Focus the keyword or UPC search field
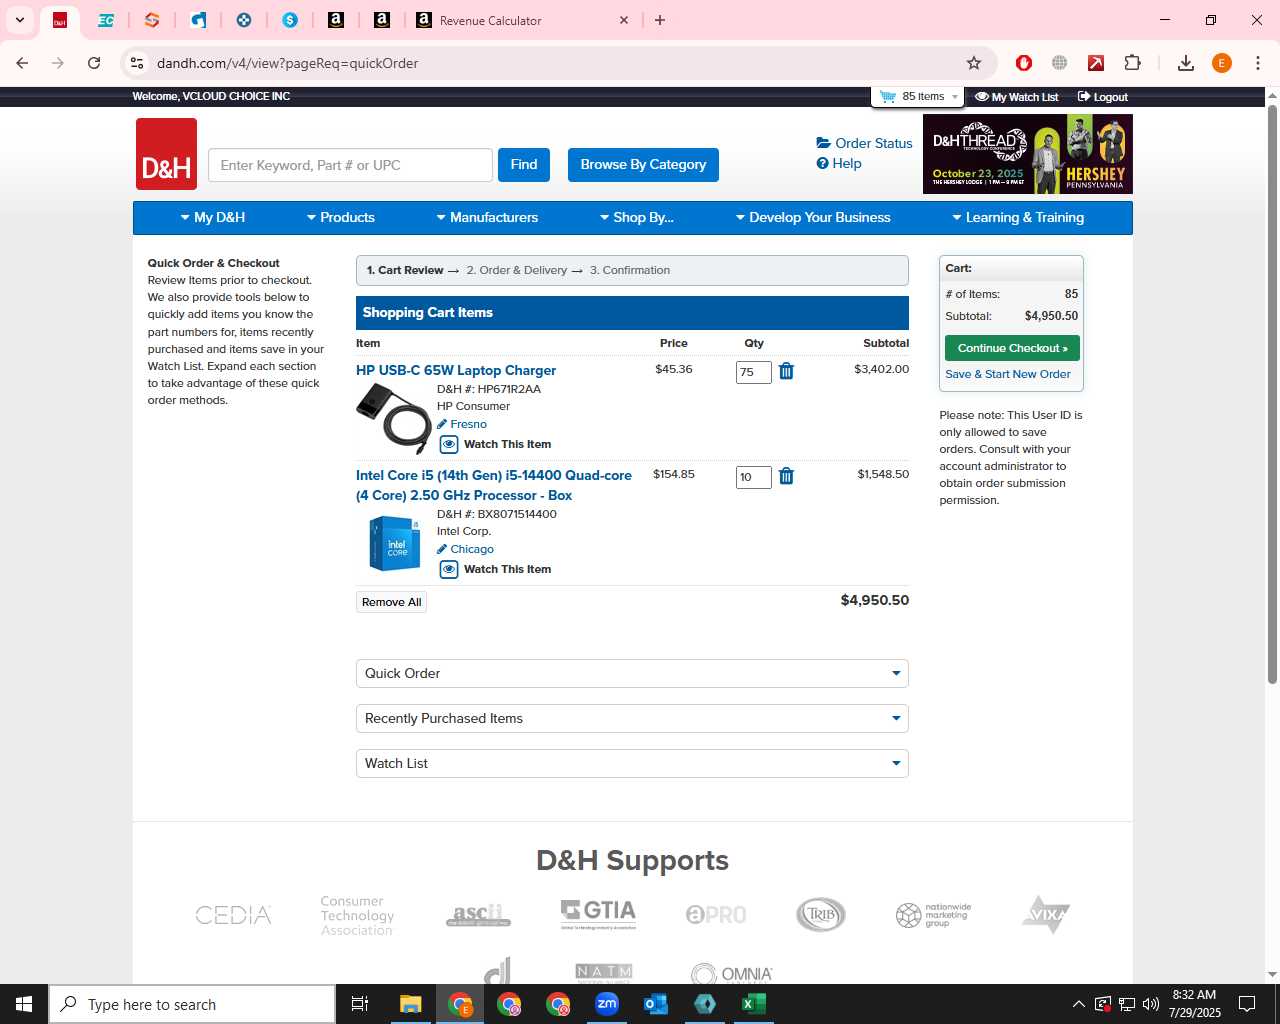The height and width of the screenshot is (1024, 1280). (x=350, y=165)
